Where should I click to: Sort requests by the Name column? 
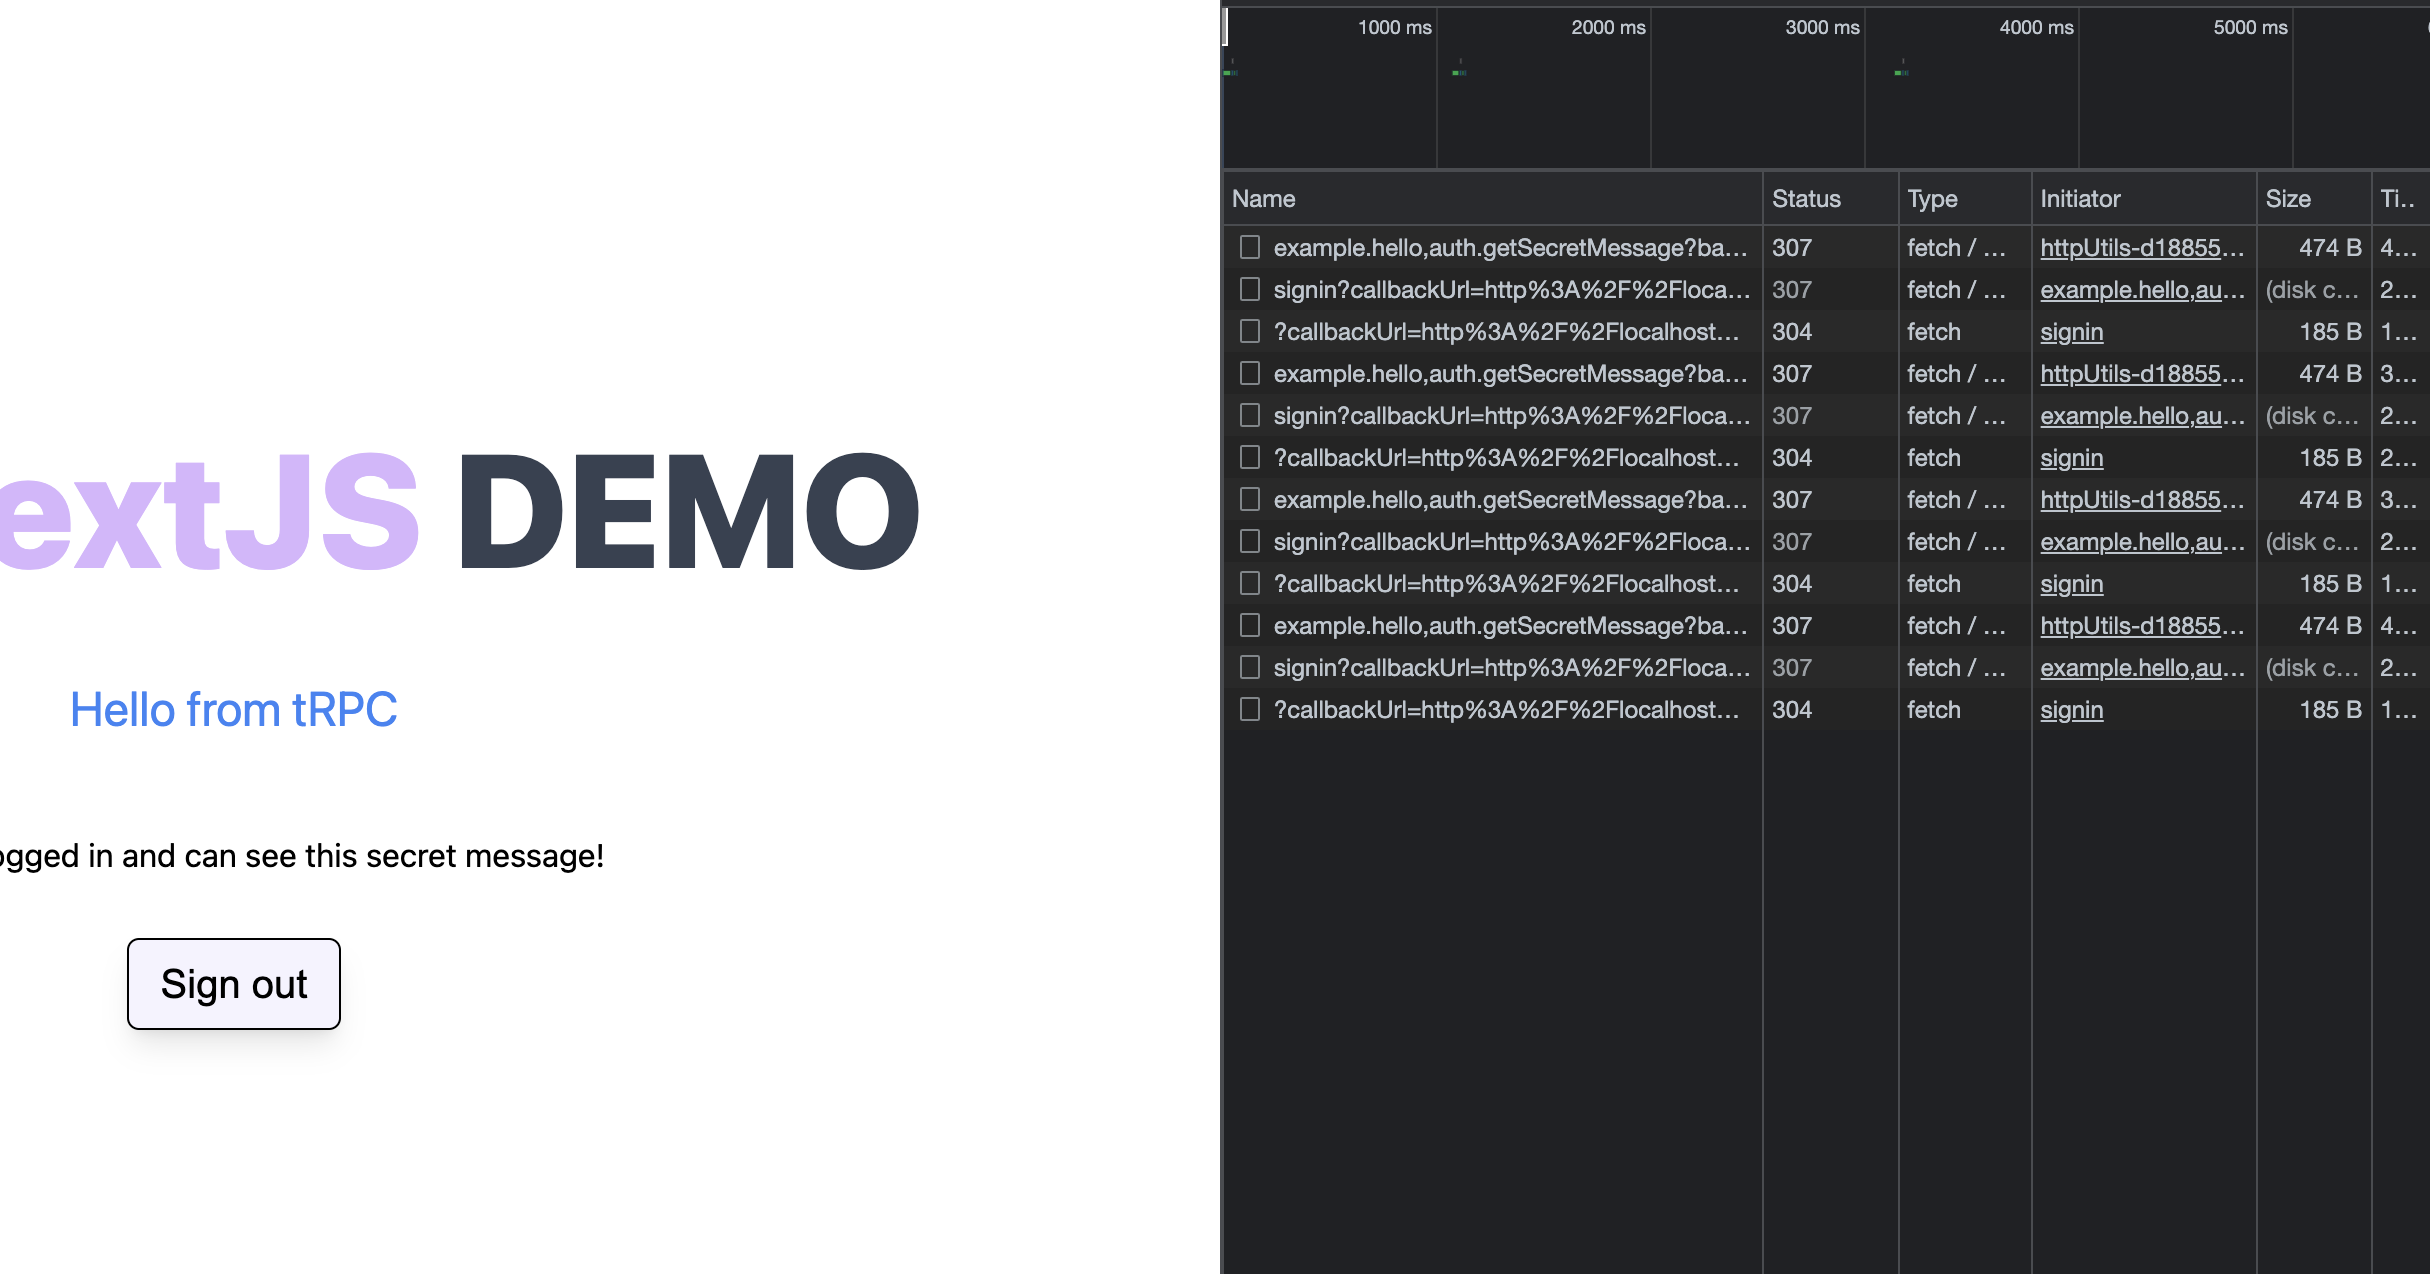click(x=1263, y=198)
